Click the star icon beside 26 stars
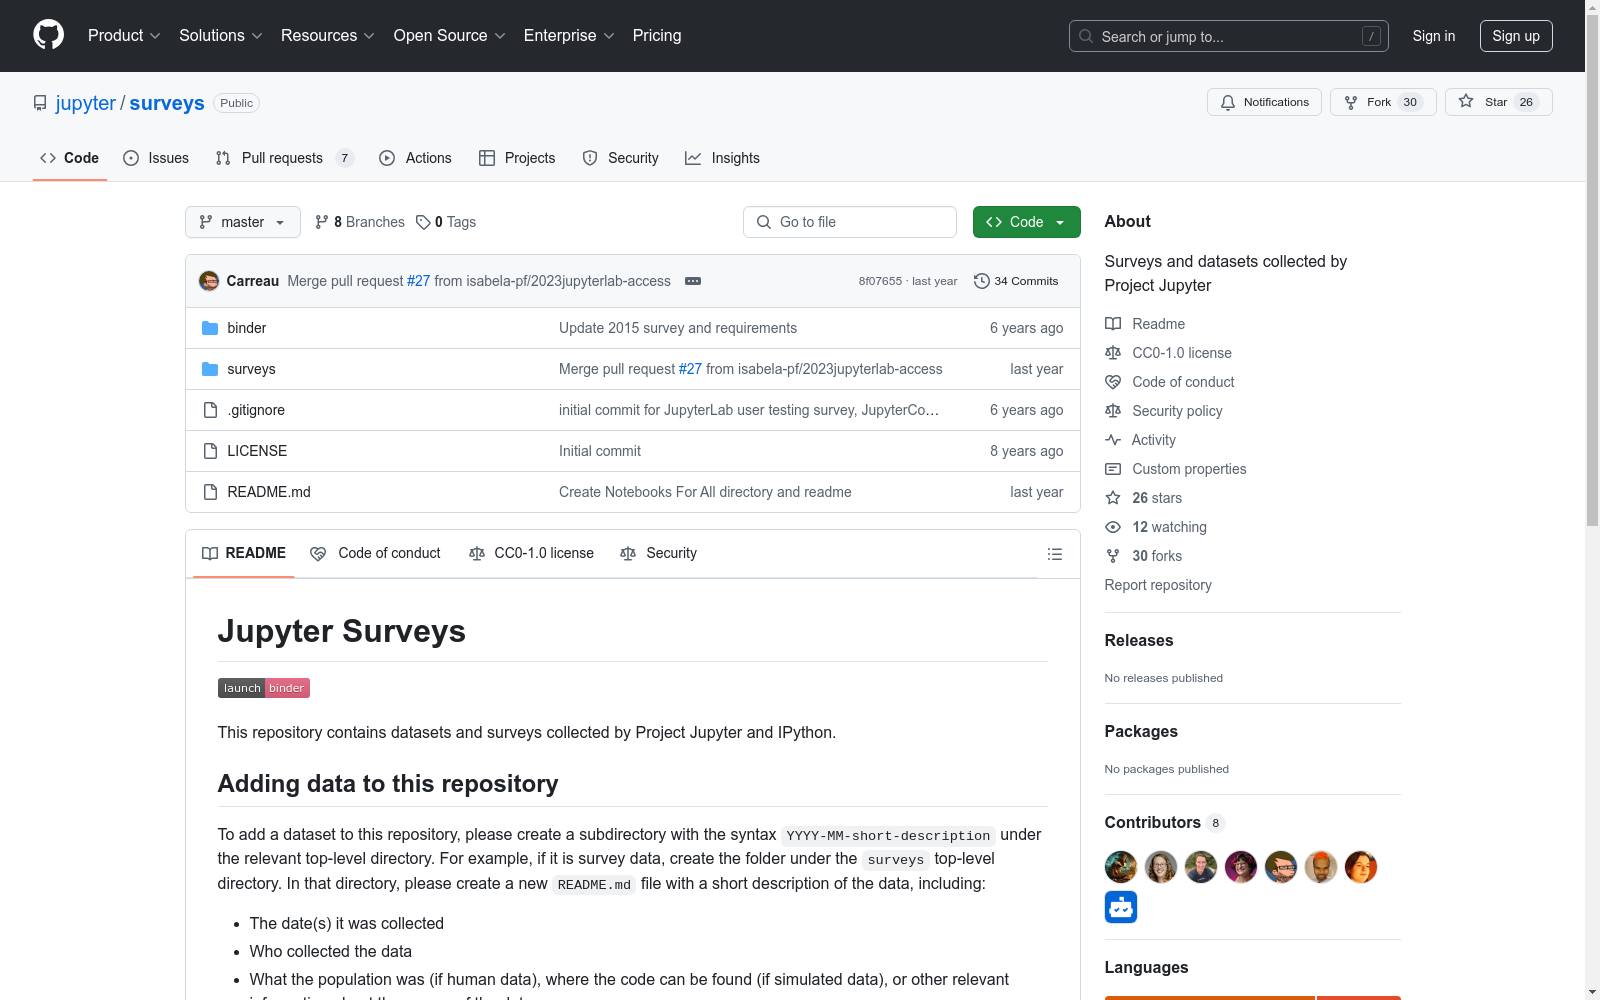This screenshot has height=1000, width=1600. (1113, 498)
